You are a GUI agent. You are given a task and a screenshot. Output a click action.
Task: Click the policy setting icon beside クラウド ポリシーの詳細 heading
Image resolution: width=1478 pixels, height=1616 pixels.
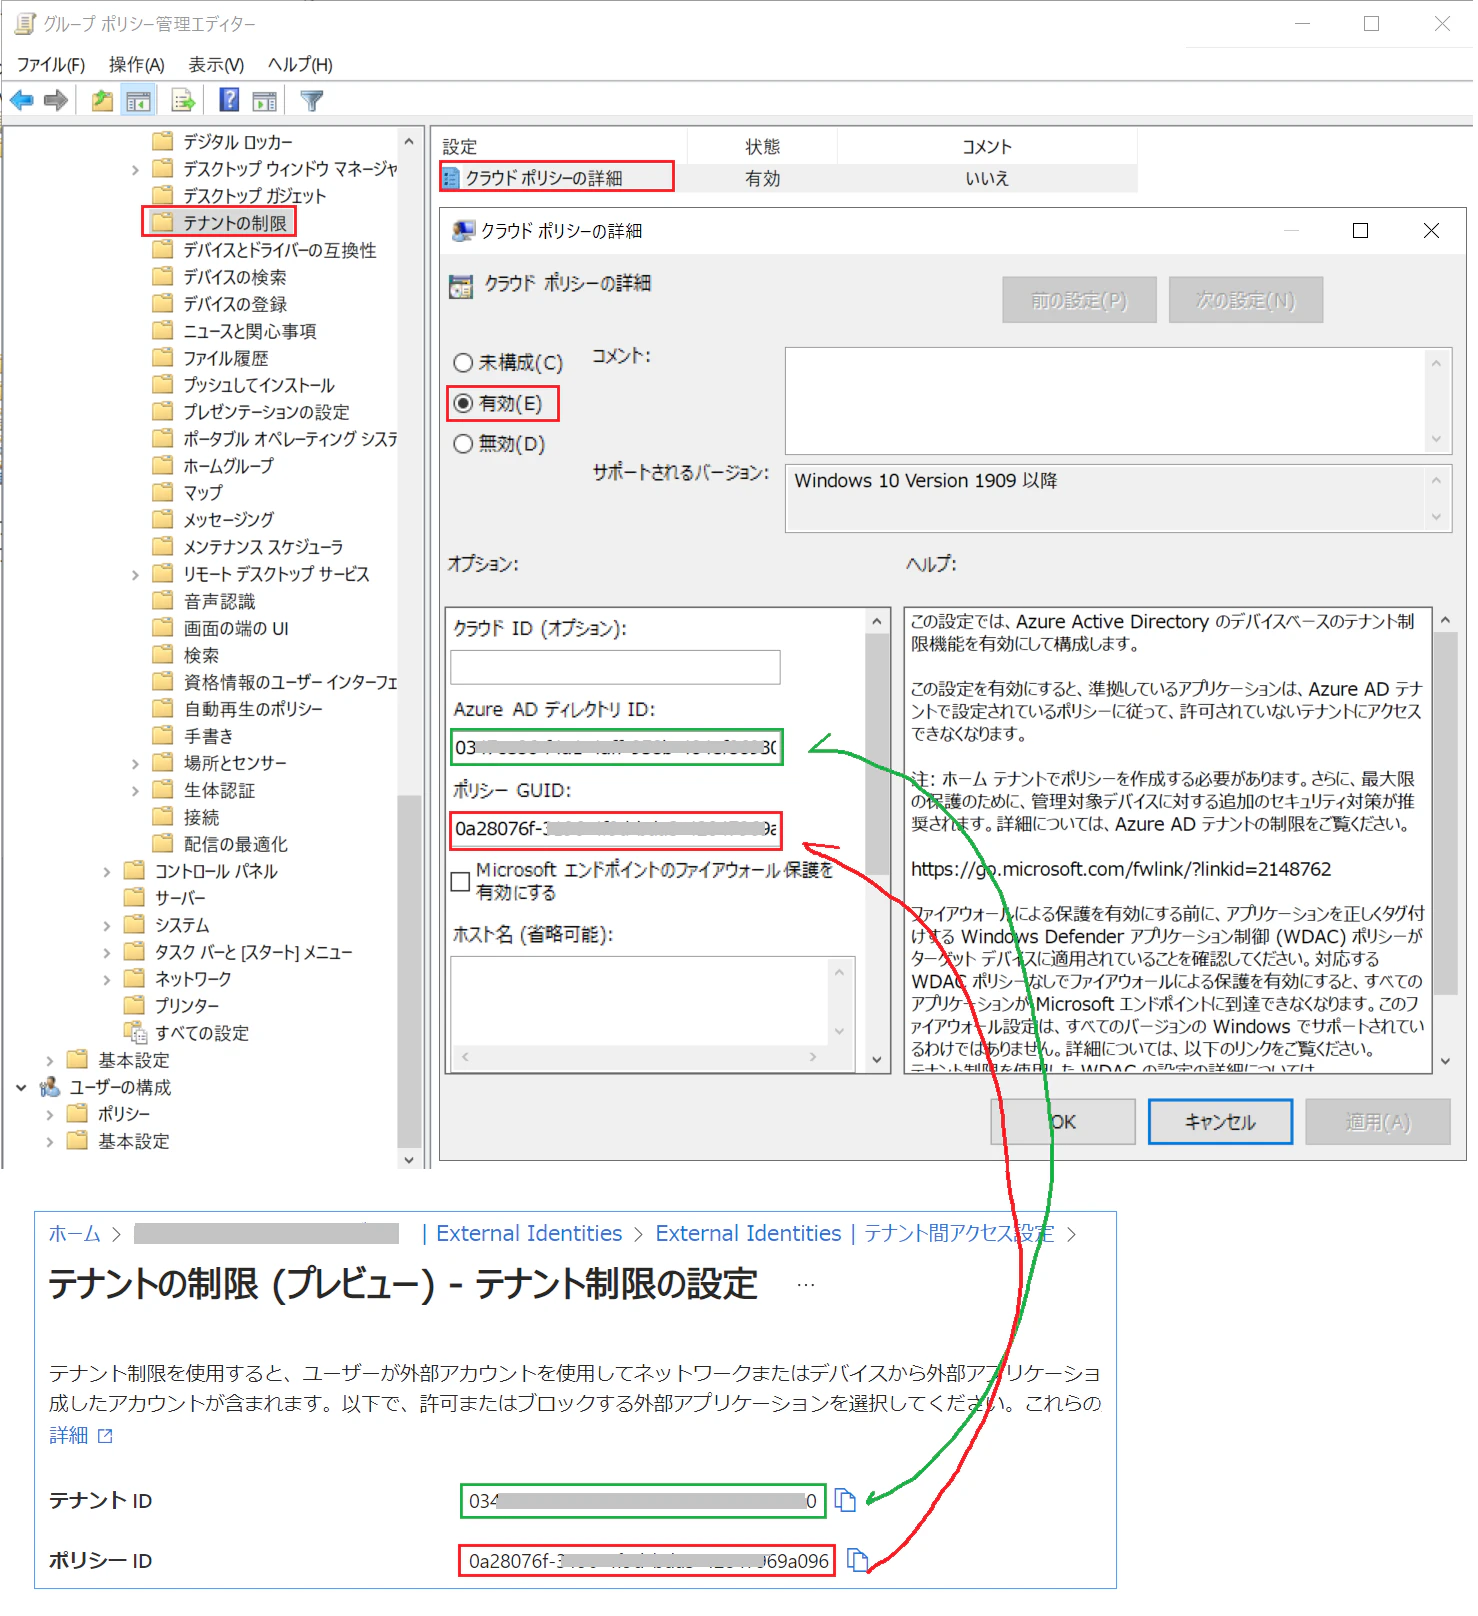pos(461,286)
